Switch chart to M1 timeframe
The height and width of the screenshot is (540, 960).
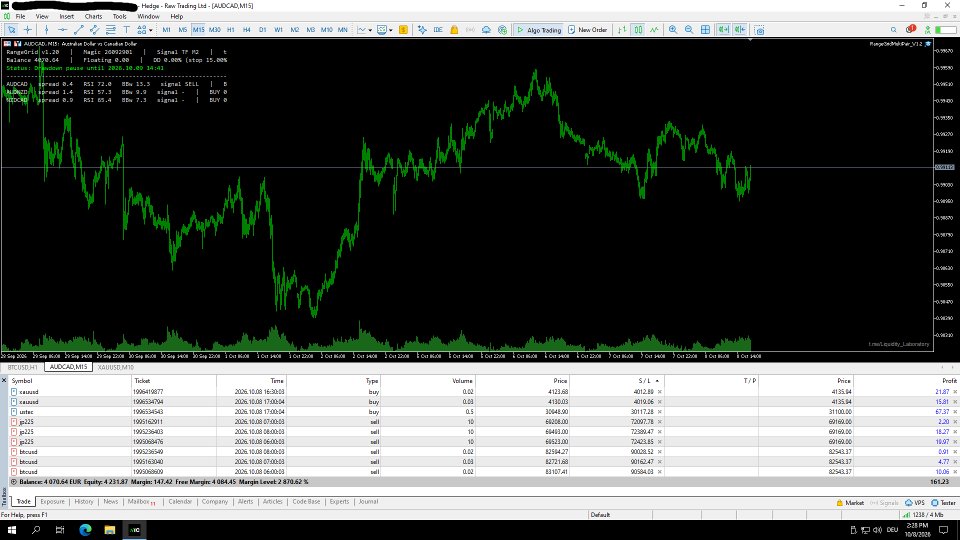pos(167,29)
